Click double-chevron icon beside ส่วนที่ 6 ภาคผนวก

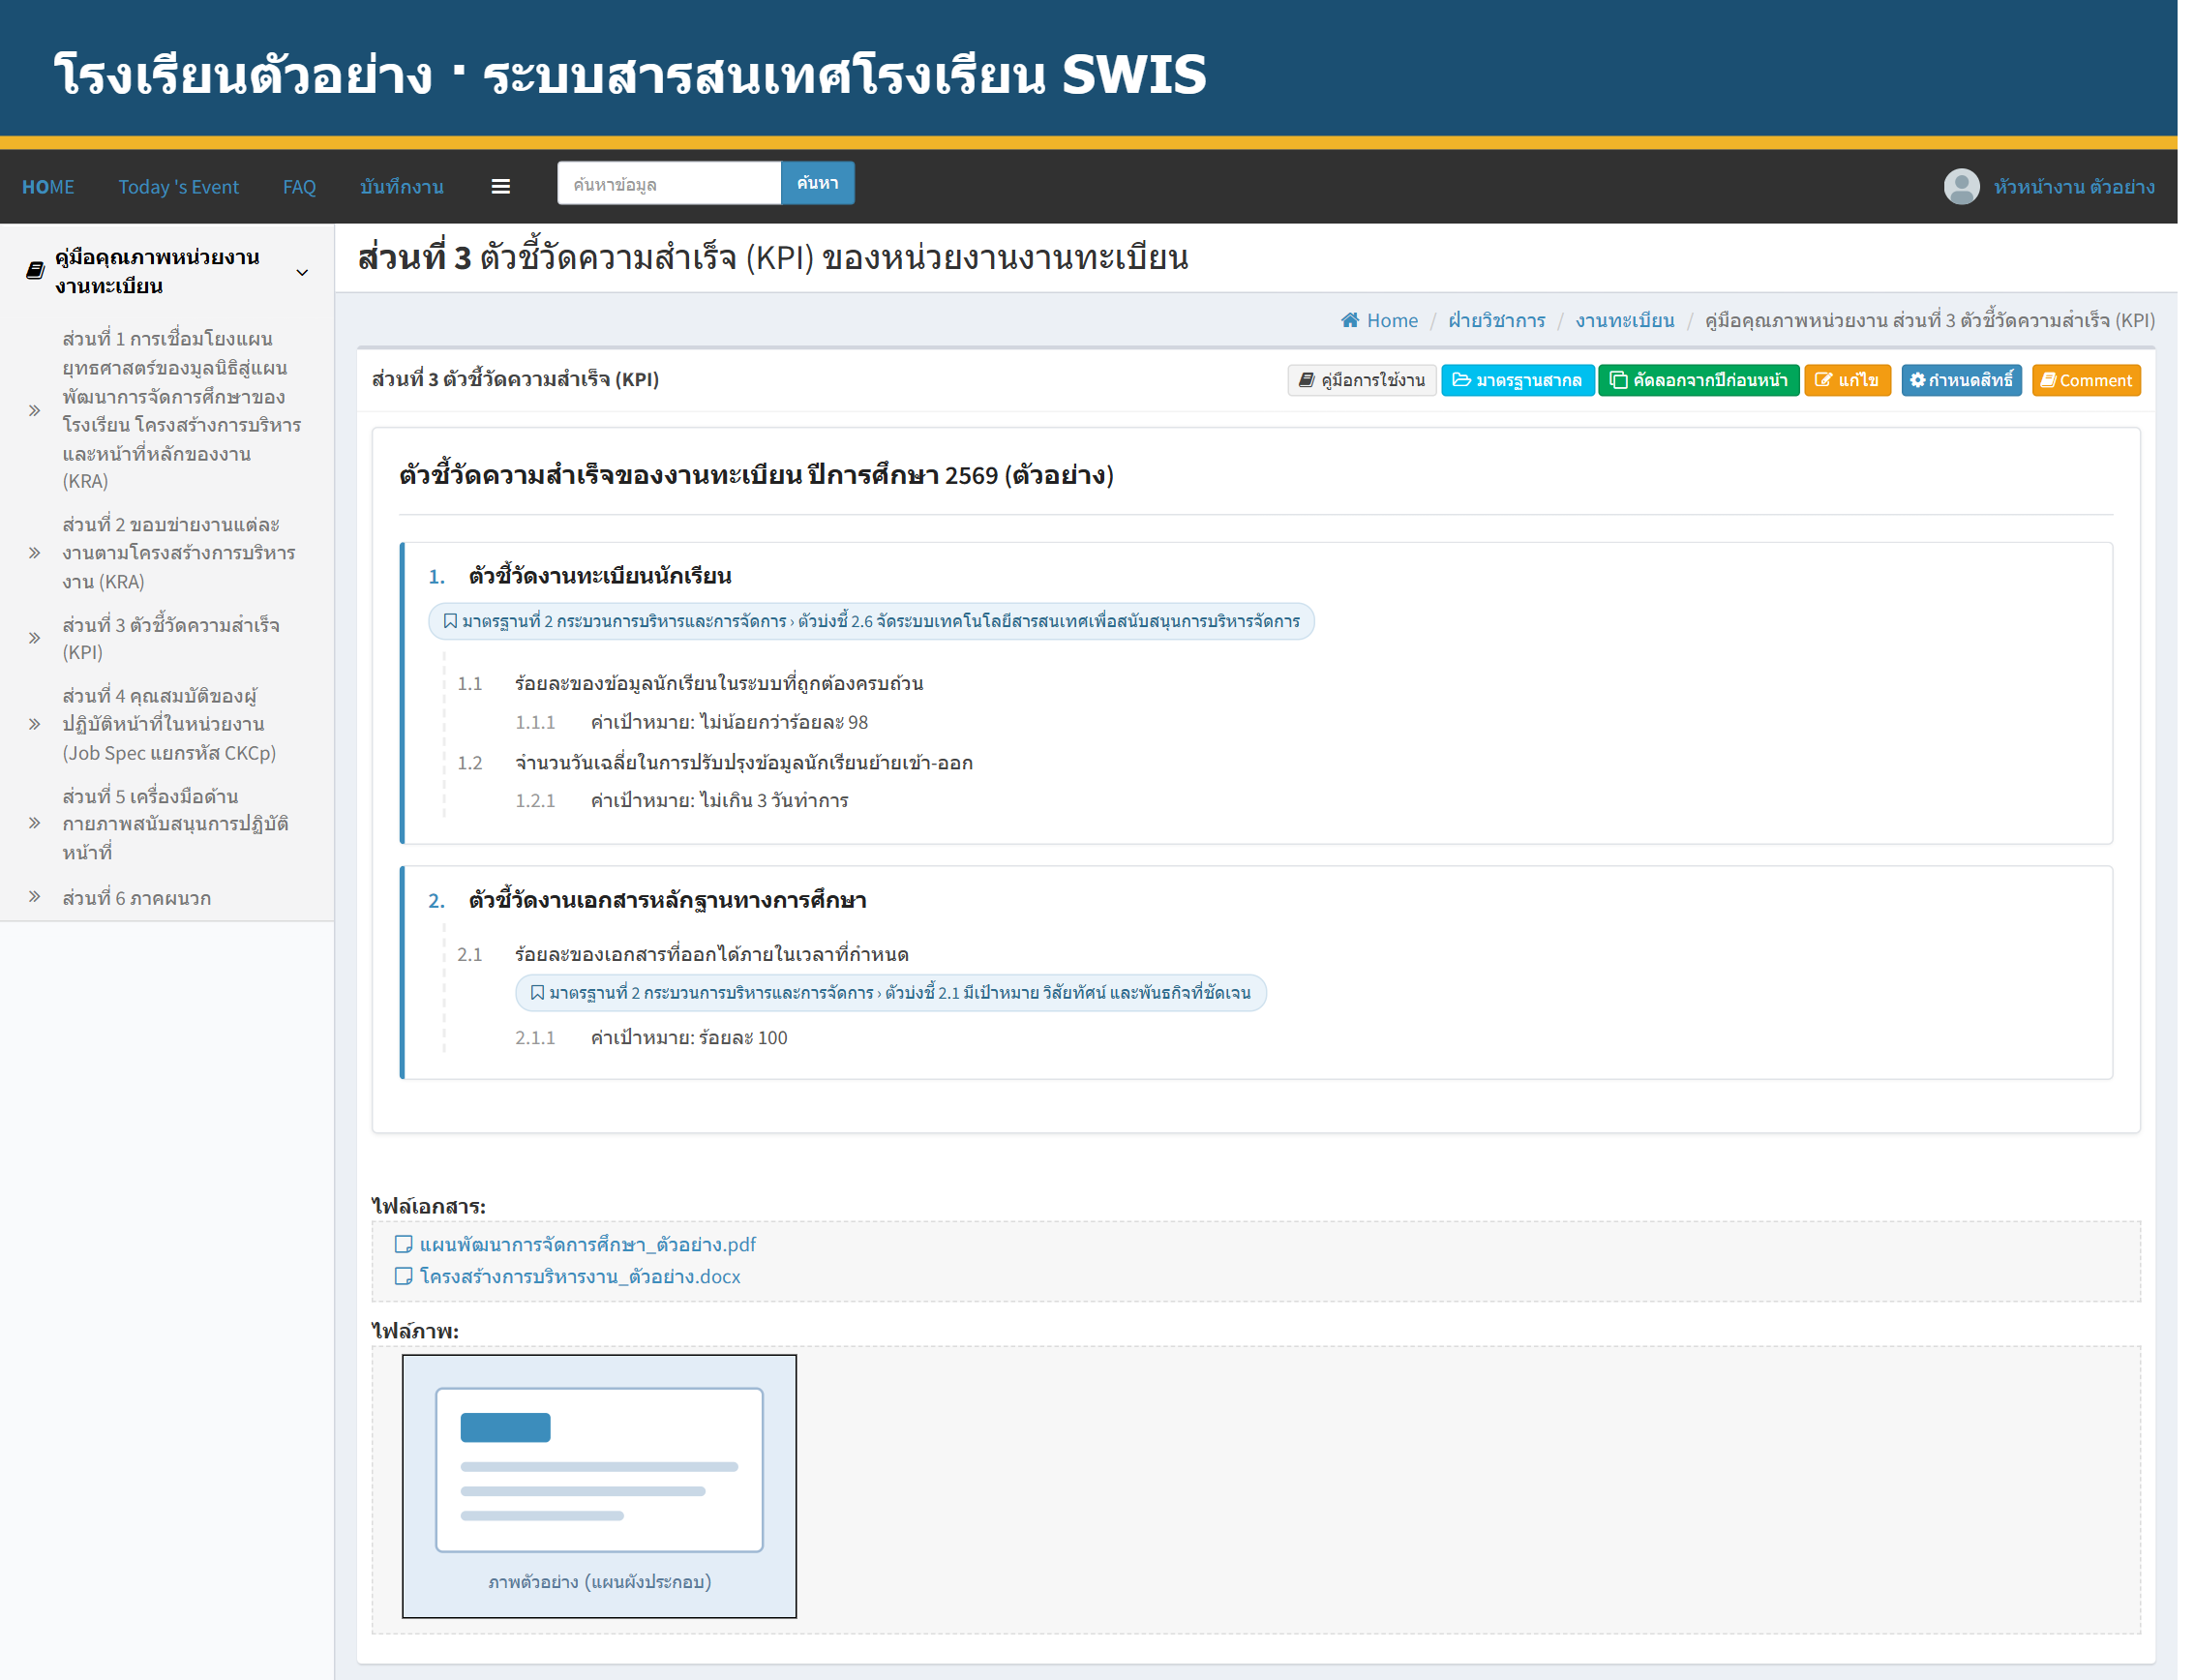[34, 896]
